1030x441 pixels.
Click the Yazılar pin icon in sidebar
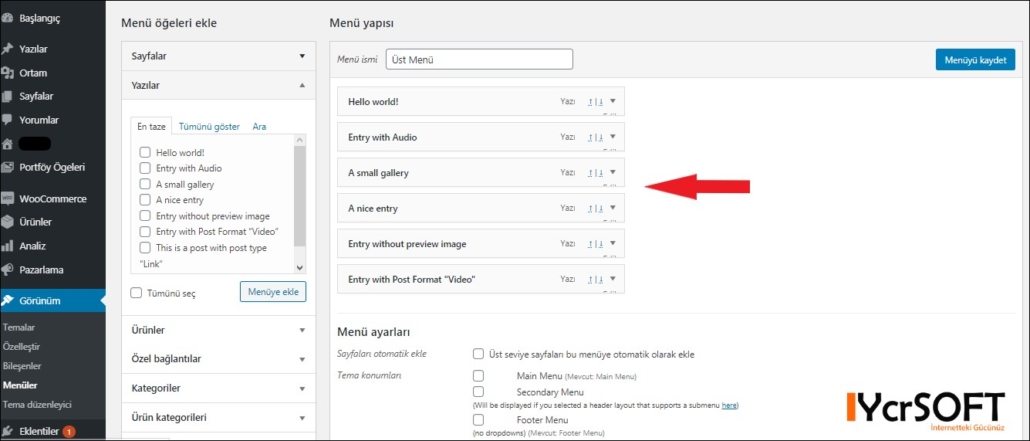point(7,49)
